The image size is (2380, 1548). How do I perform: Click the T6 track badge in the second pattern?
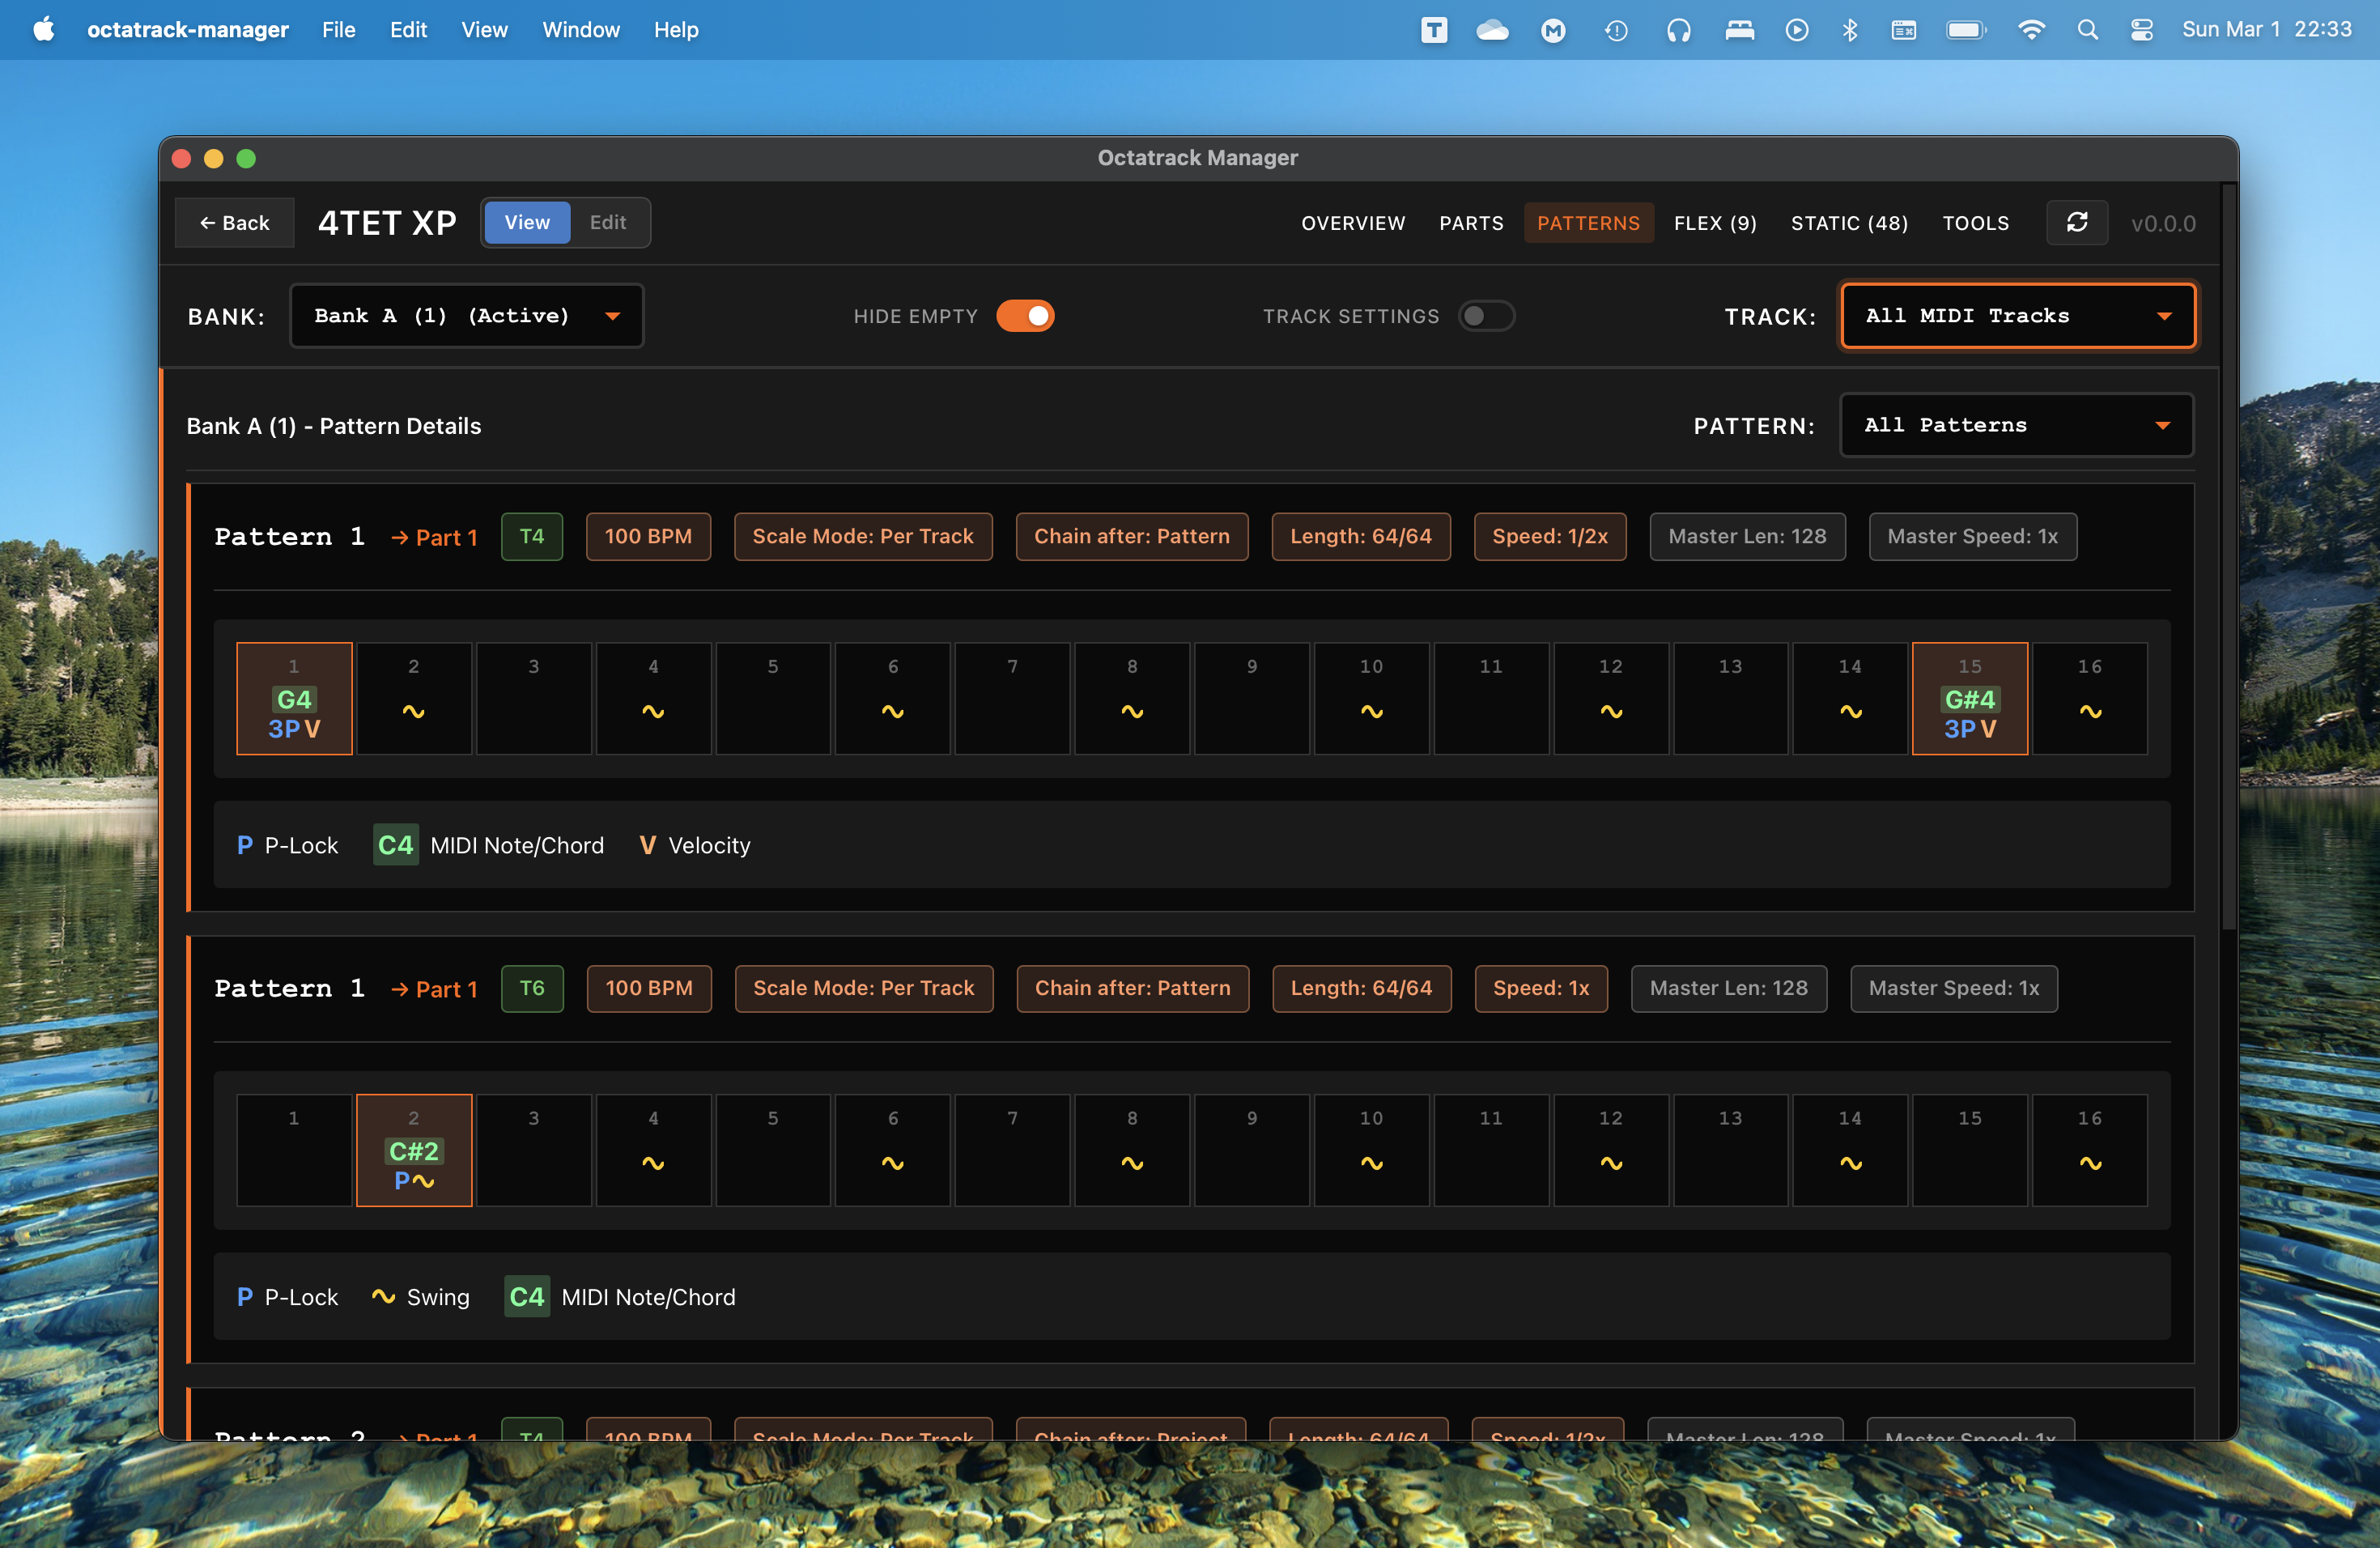tap(531, 988)
